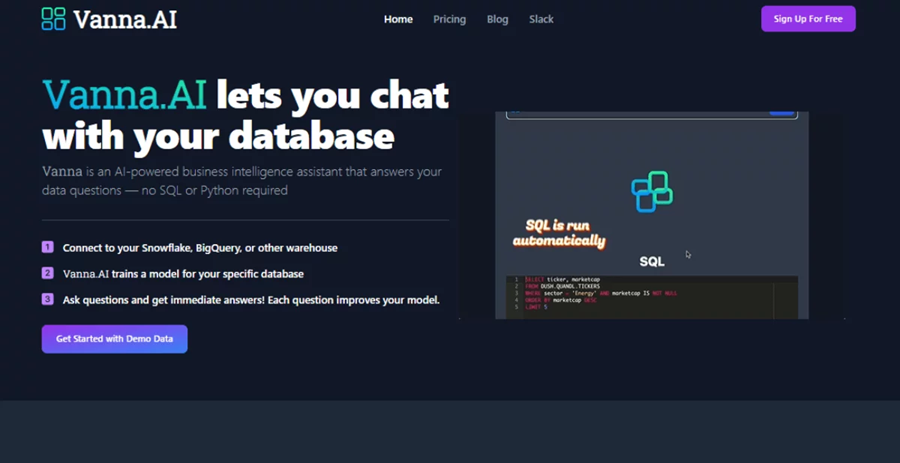Click the Vanna.AI logo icon in demo video
Screen dimensions: 900x463
(651, 191)
